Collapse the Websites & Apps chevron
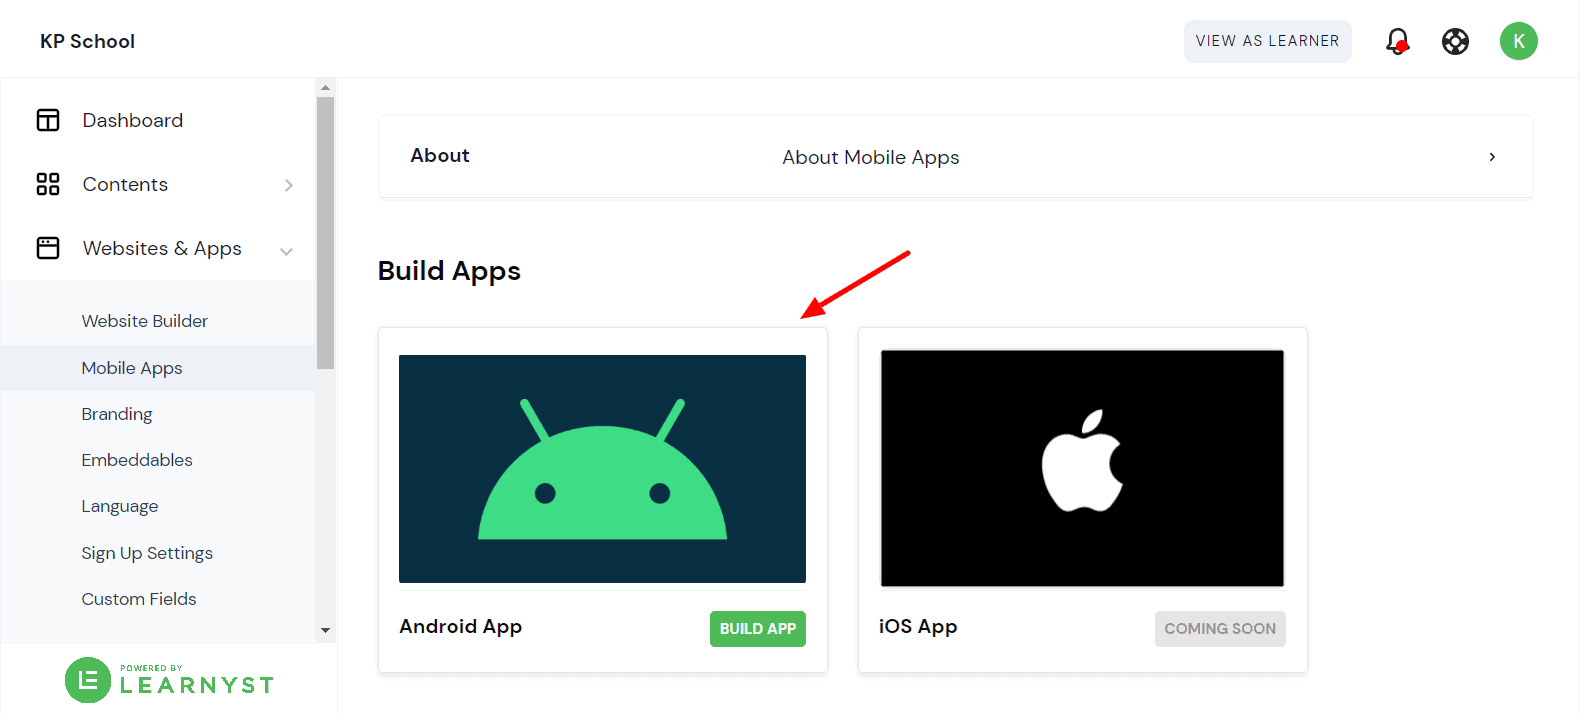This screenshot has height=713, width=1580. pos(287,251)
